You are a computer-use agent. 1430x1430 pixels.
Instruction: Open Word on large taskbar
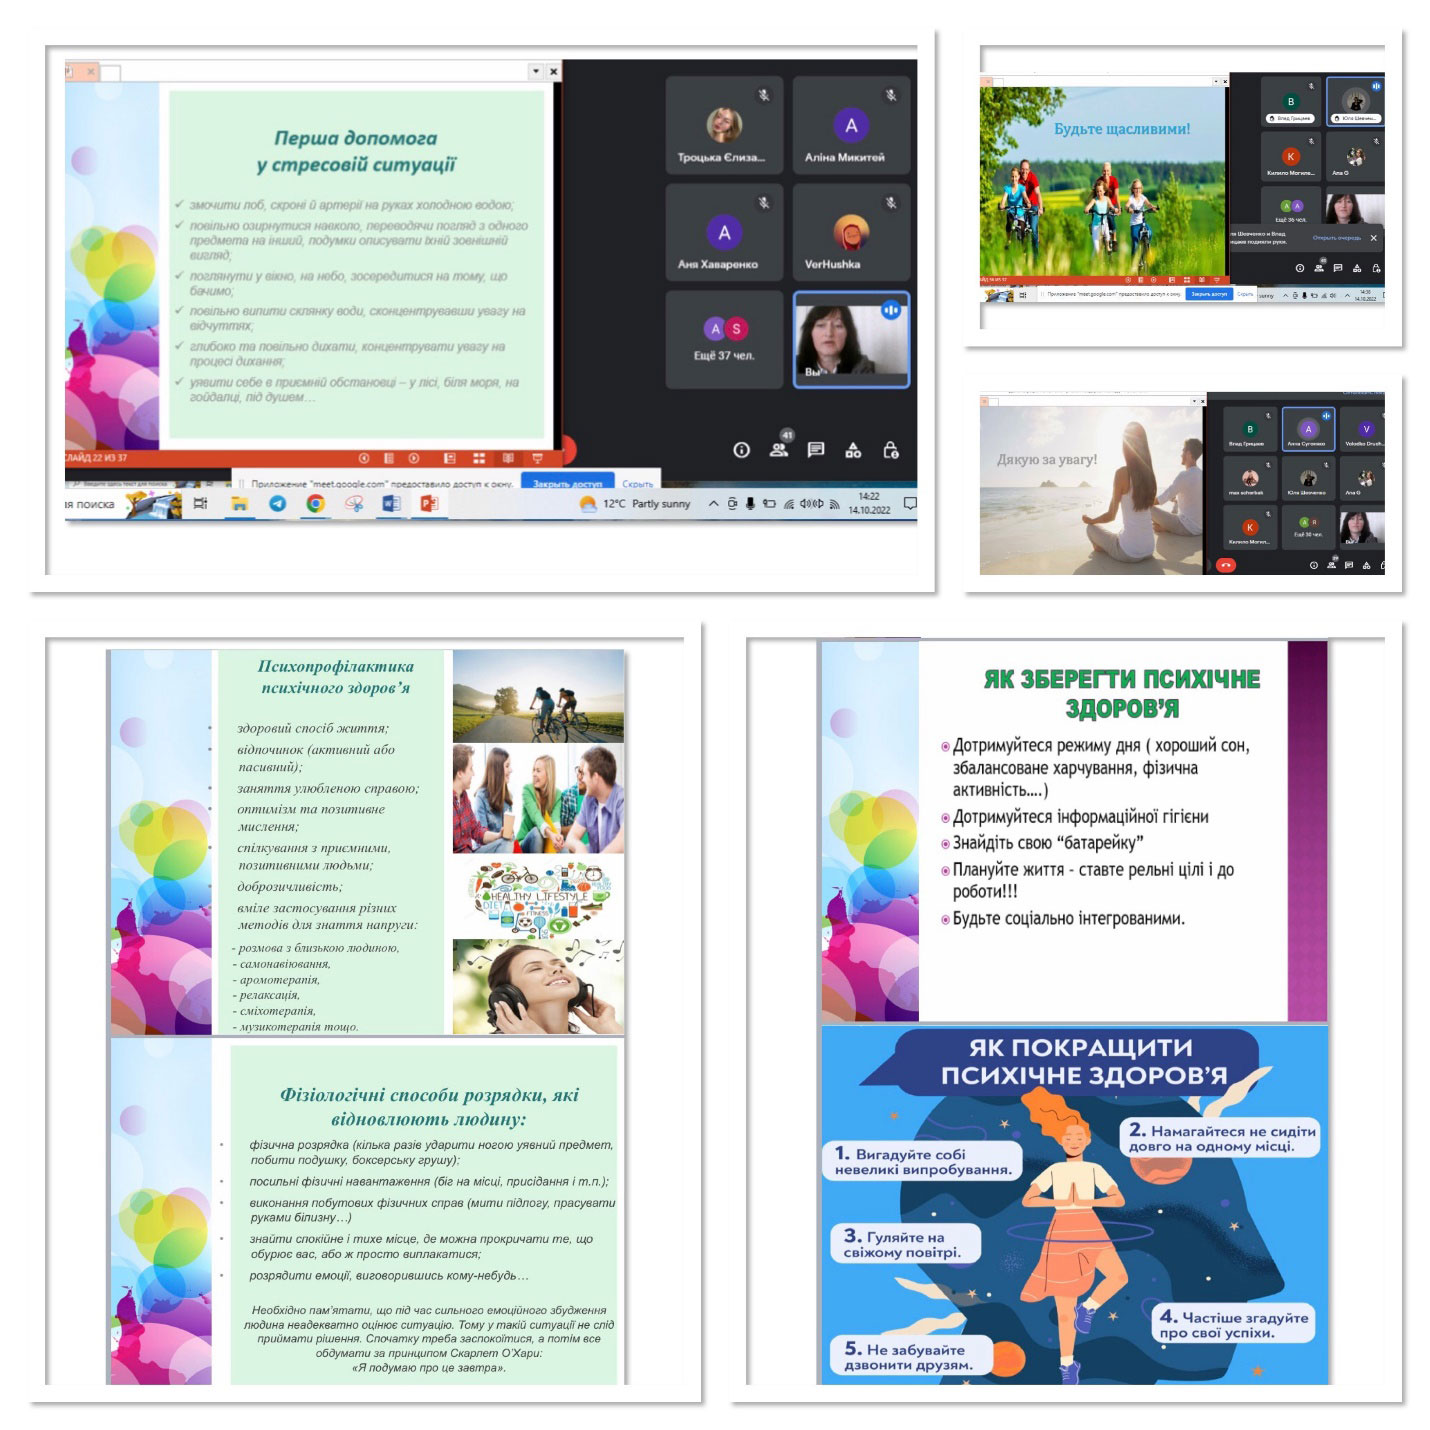391,504
